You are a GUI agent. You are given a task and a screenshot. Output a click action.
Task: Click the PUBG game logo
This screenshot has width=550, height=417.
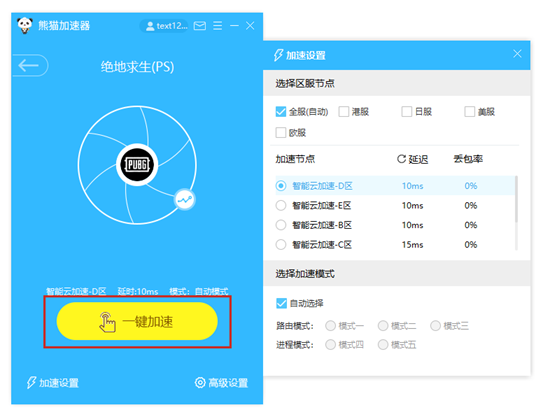pyautogui.click(x=137, y=164)
